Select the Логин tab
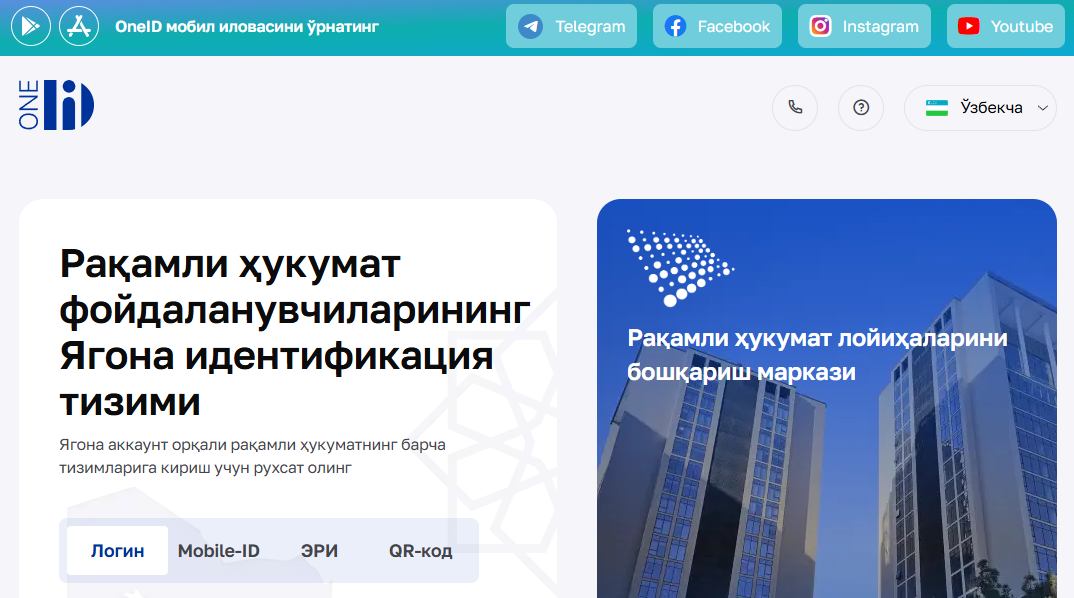 [117, 551]
